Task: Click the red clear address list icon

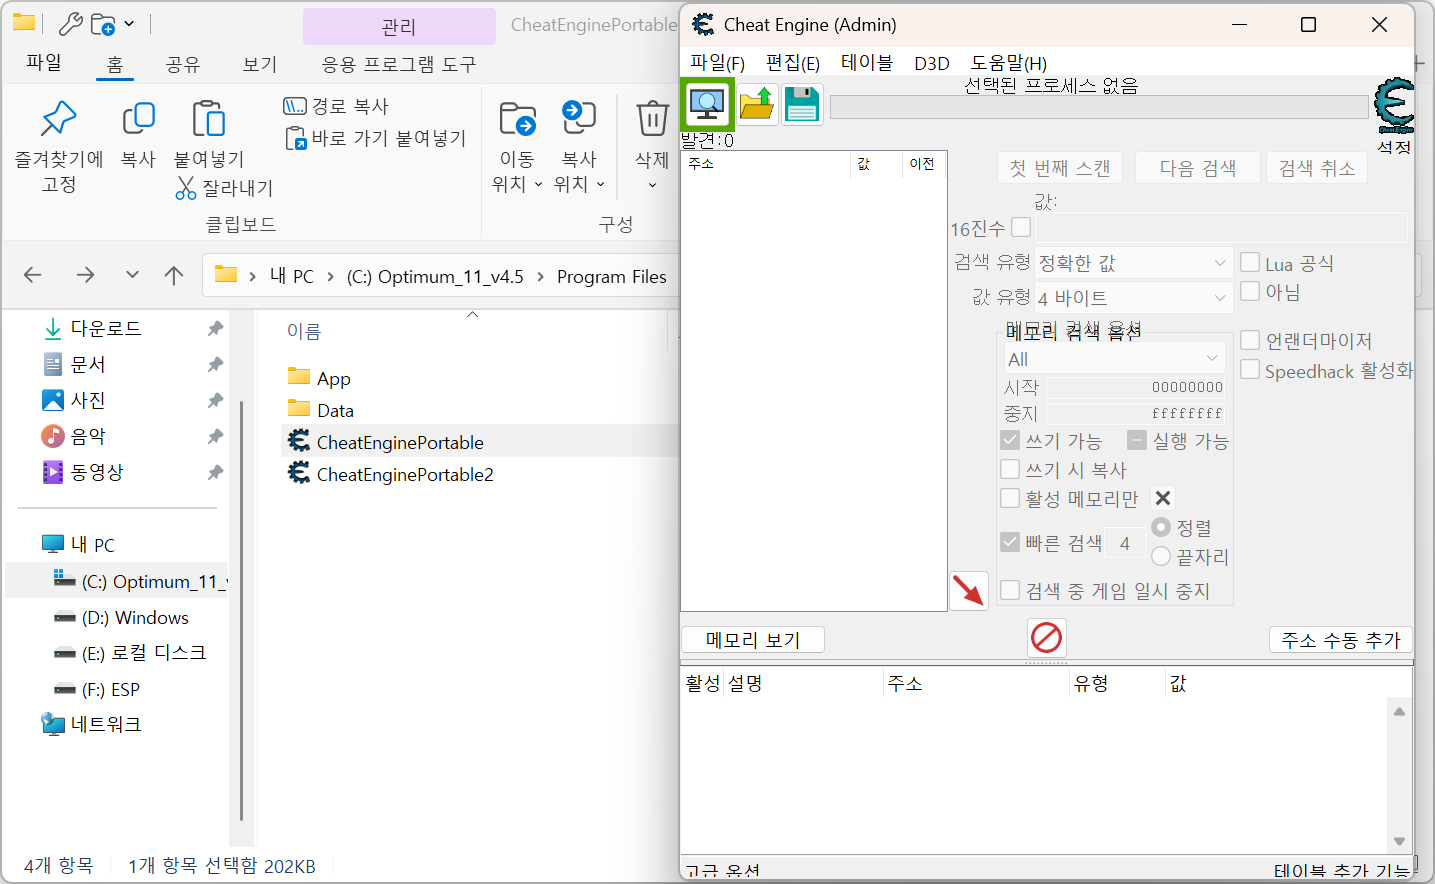Action: (x=1046, y=637)
